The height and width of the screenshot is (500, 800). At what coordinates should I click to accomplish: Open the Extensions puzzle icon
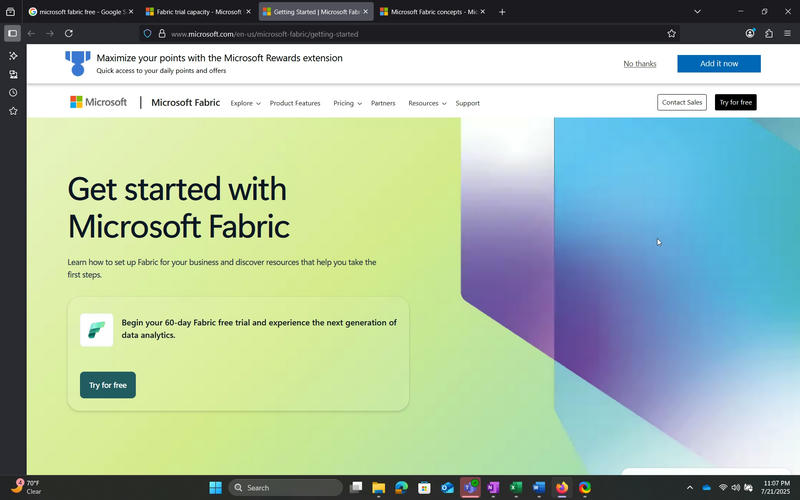click(x=769, y=34)
